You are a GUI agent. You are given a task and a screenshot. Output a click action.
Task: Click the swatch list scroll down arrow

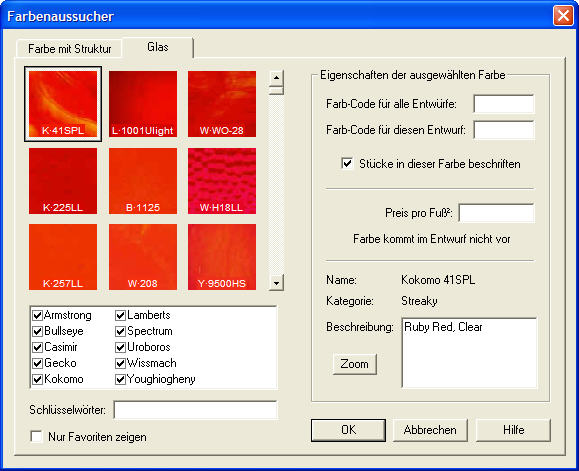276,283
